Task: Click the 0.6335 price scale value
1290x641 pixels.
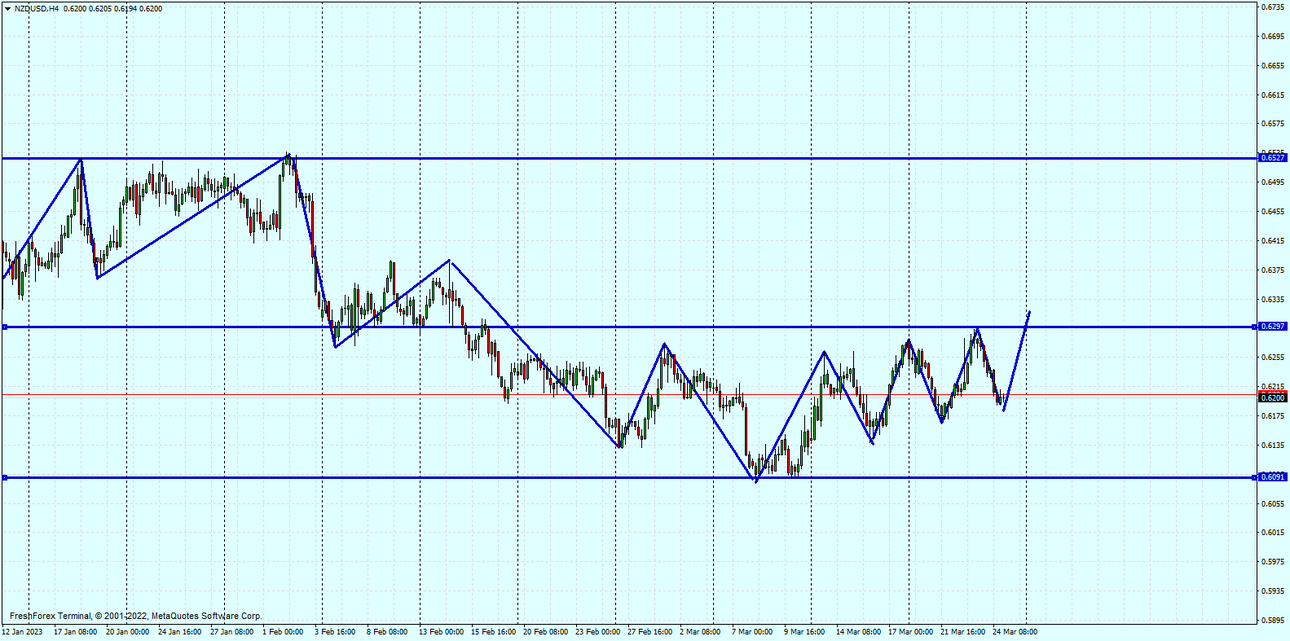Action: 1273,299
